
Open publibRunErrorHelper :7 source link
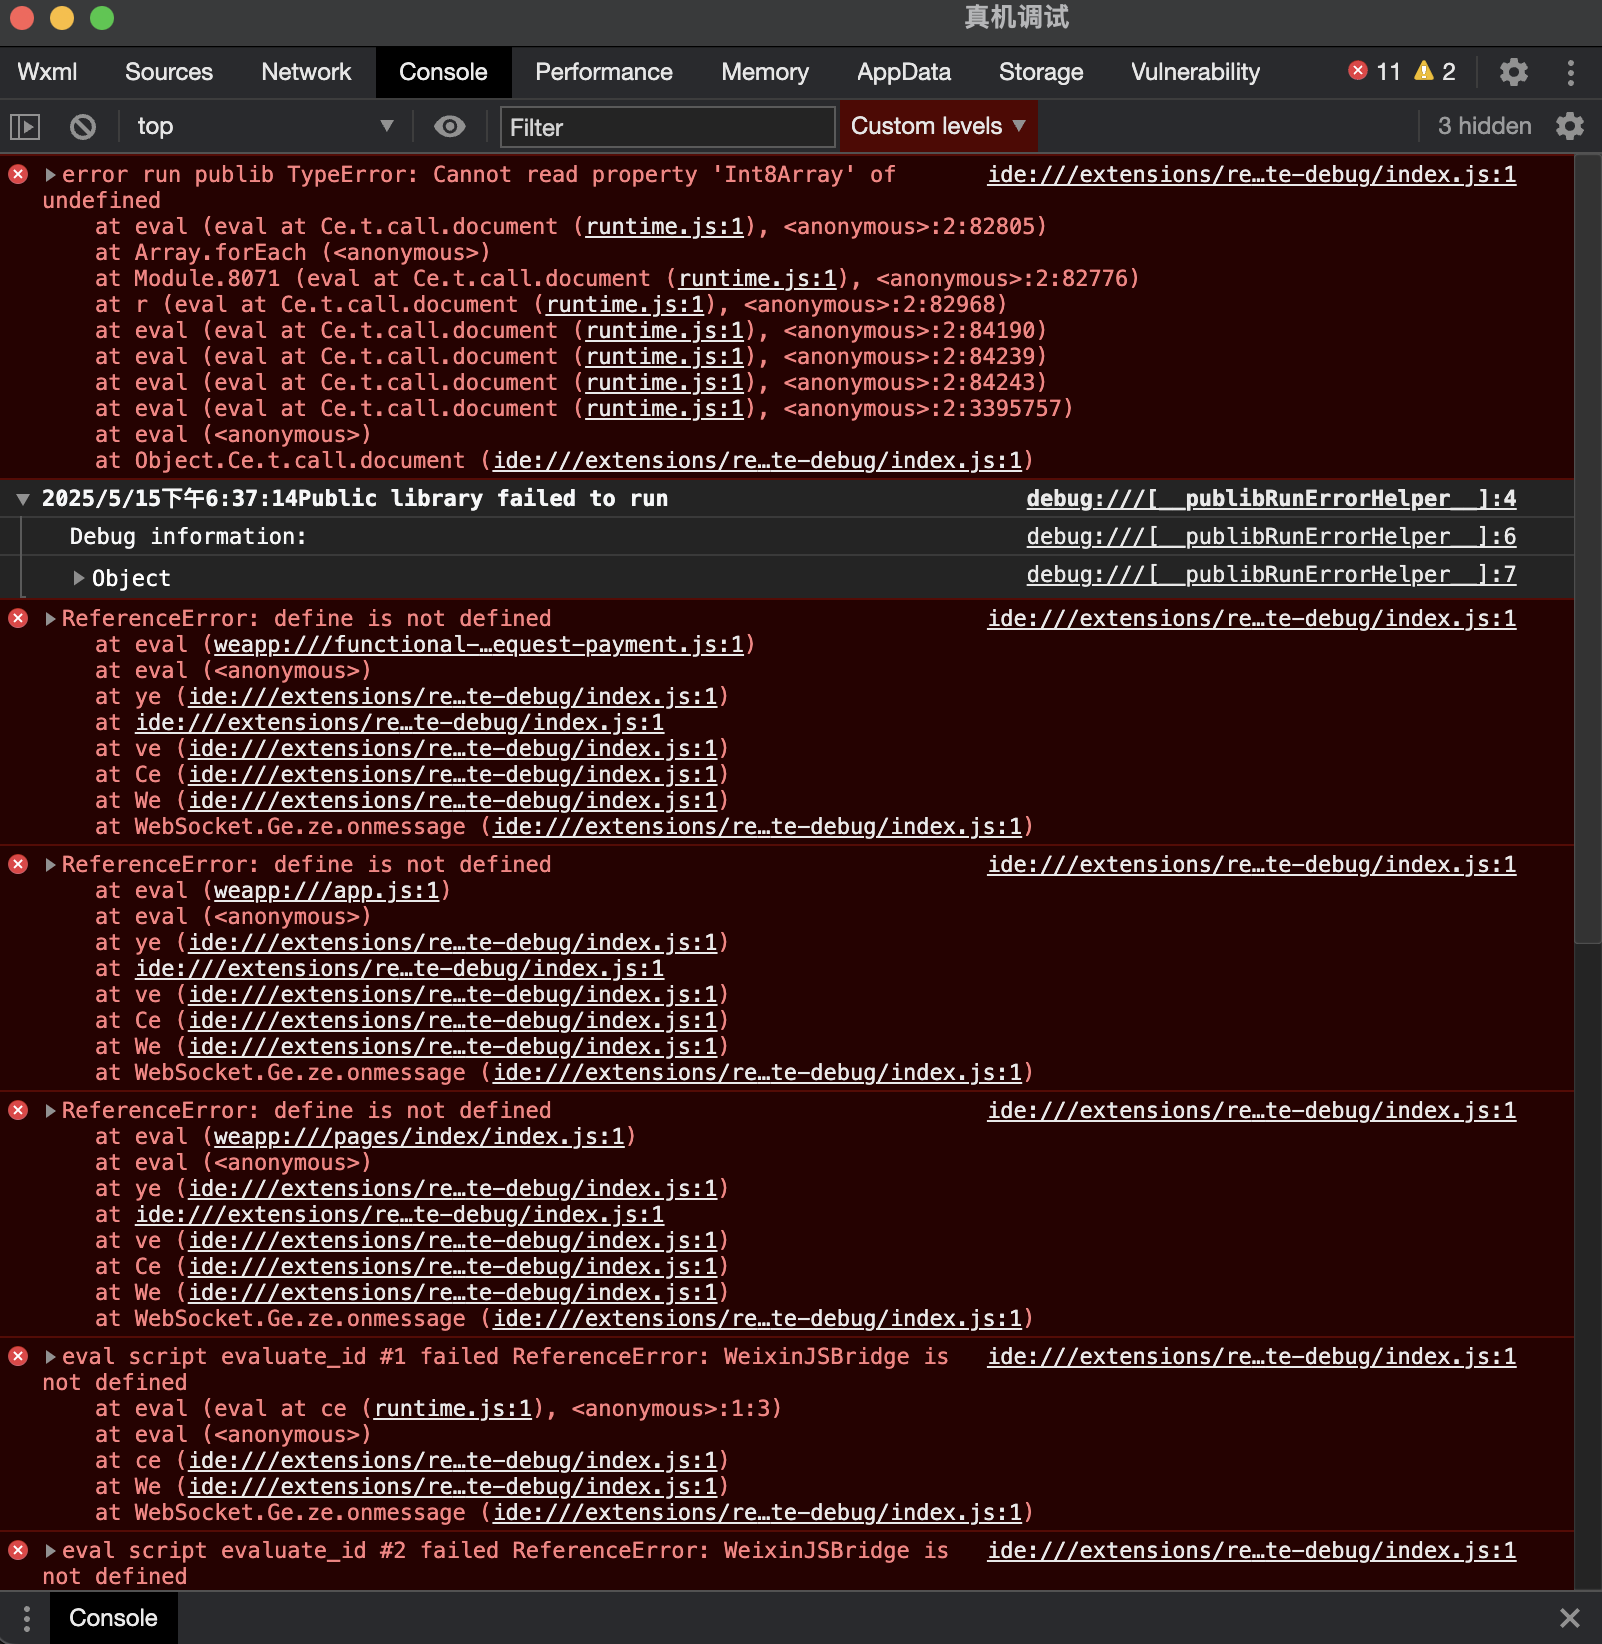(x=1271, y=574)
